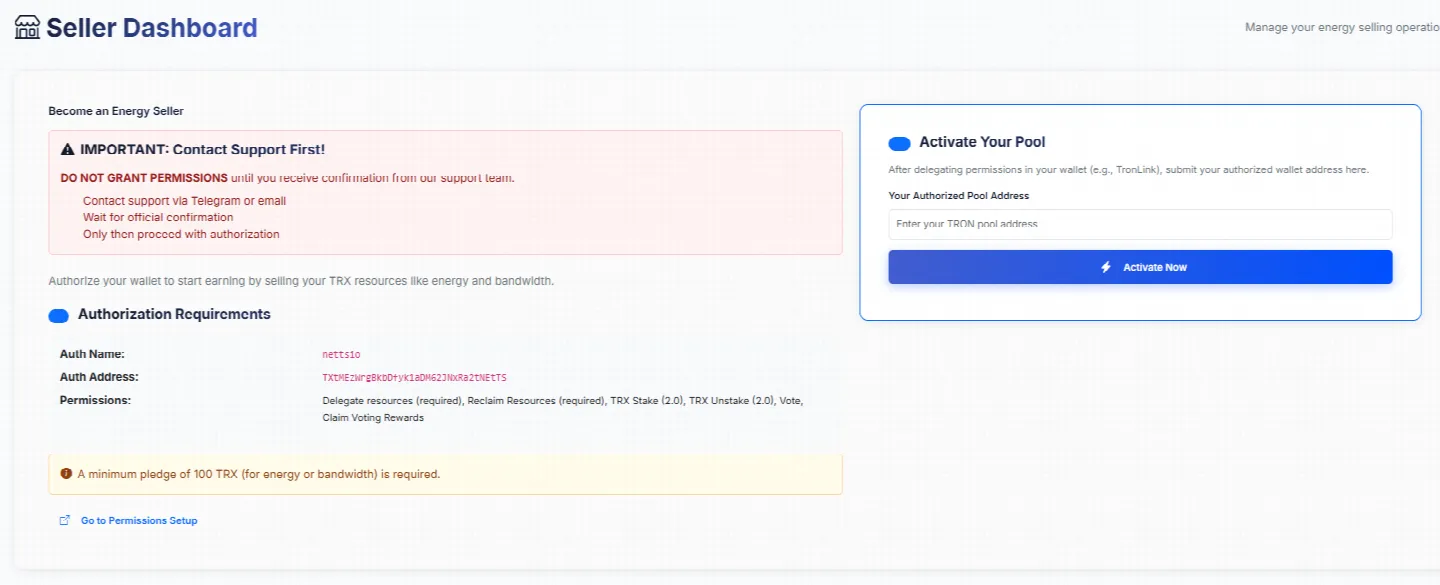1440x585 pixels.
Task: Click the Delegate resources (required) permissions text
Action: click(392, 401)
